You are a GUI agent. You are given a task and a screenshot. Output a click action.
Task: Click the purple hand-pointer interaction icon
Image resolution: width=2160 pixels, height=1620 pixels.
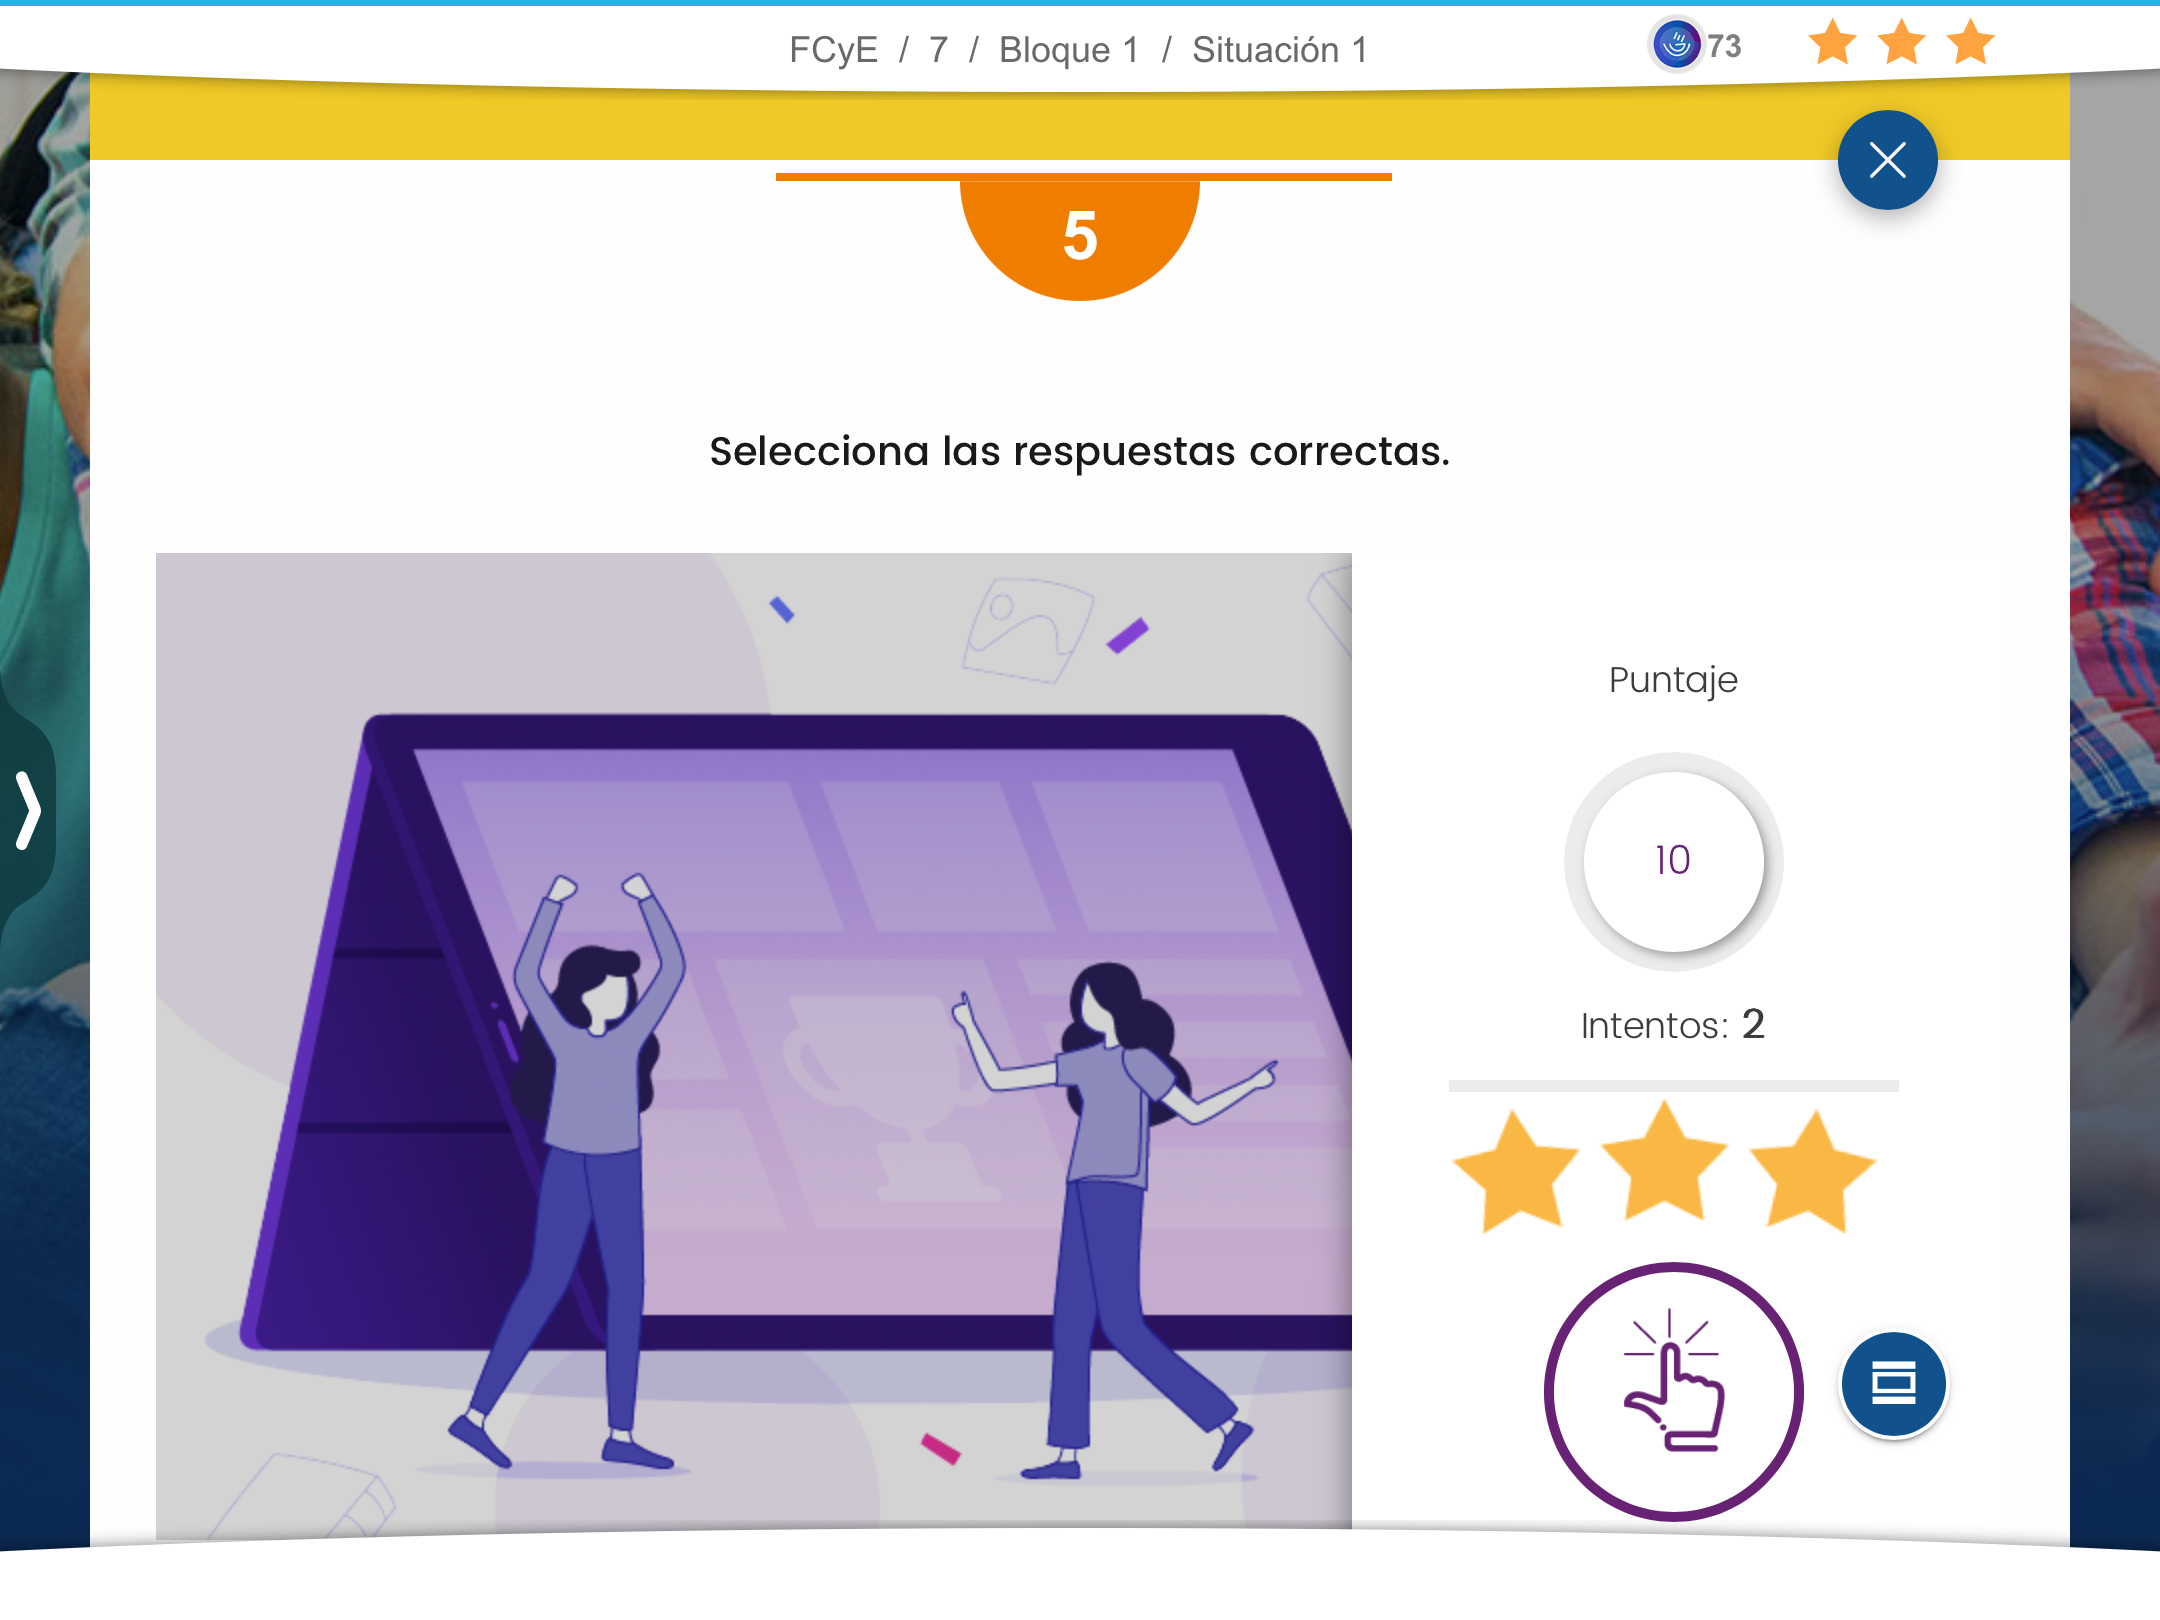(1673, 1391)
